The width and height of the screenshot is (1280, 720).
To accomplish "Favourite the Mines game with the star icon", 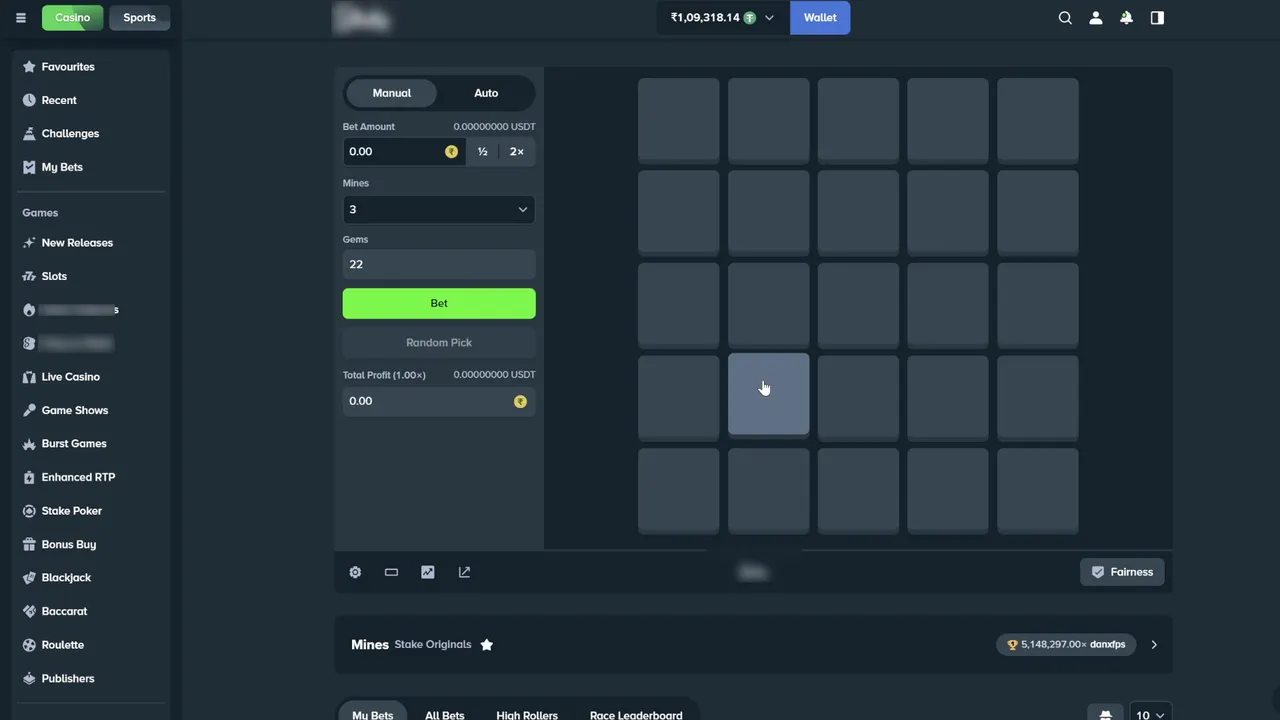I will [487, 645].
